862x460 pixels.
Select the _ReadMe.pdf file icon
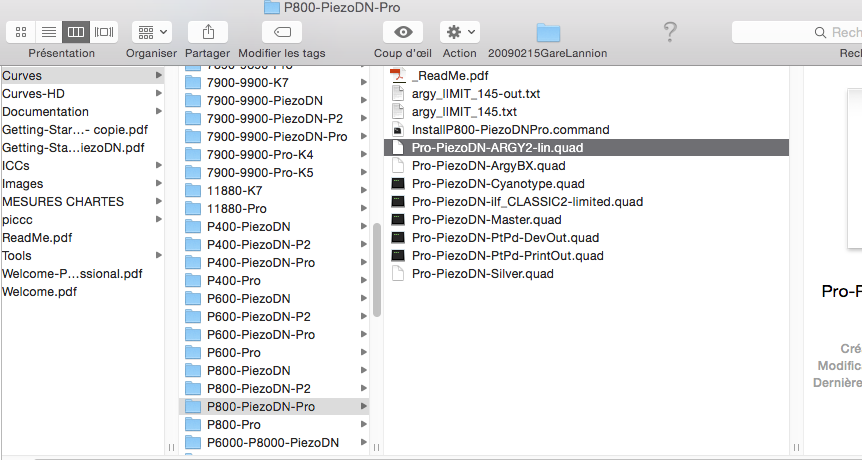click(x=398, y=76)
